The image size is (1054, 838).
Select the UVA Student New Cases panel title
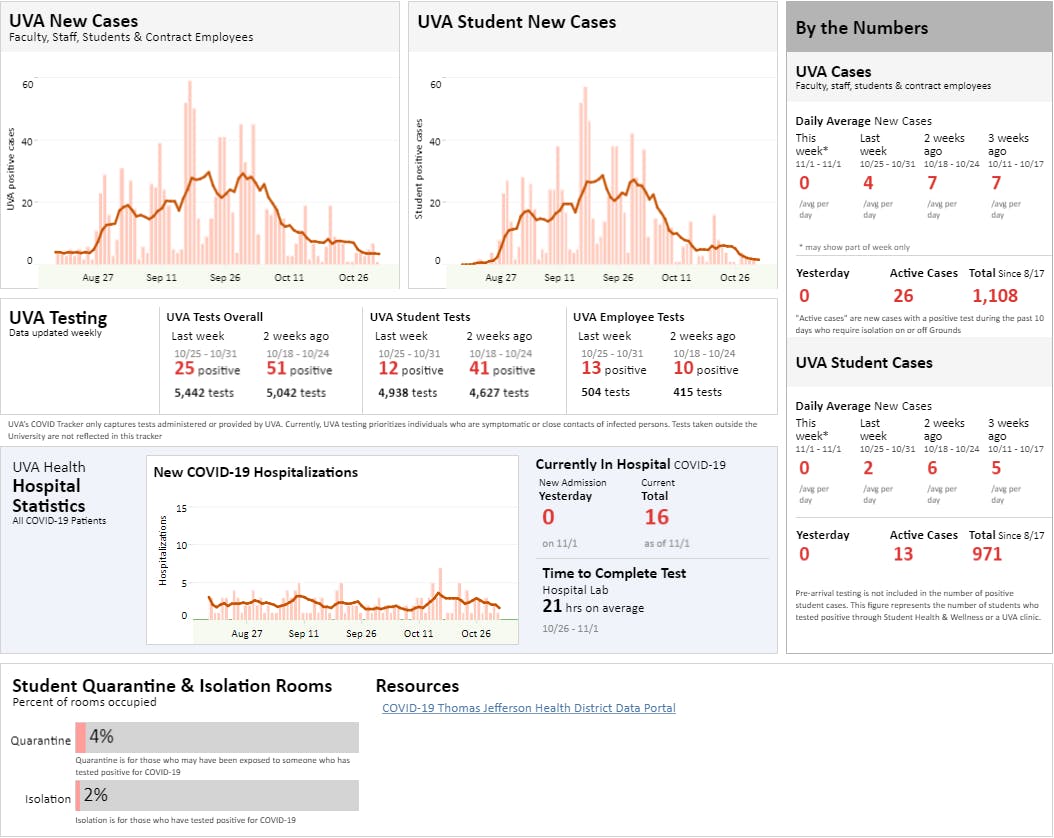(516, 21)
